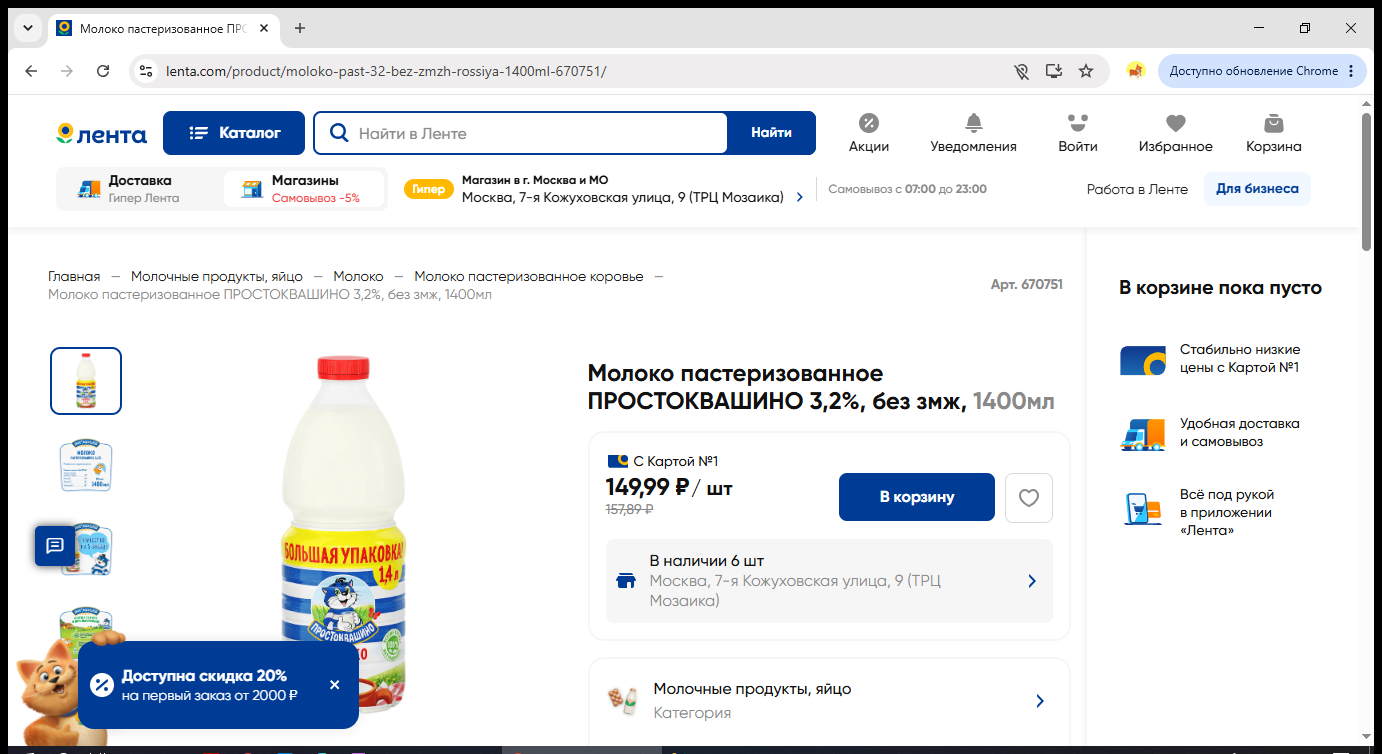Click the install app icon in address bar
The height and width of the screenshot is (754, 1382).
(1053, 71)
